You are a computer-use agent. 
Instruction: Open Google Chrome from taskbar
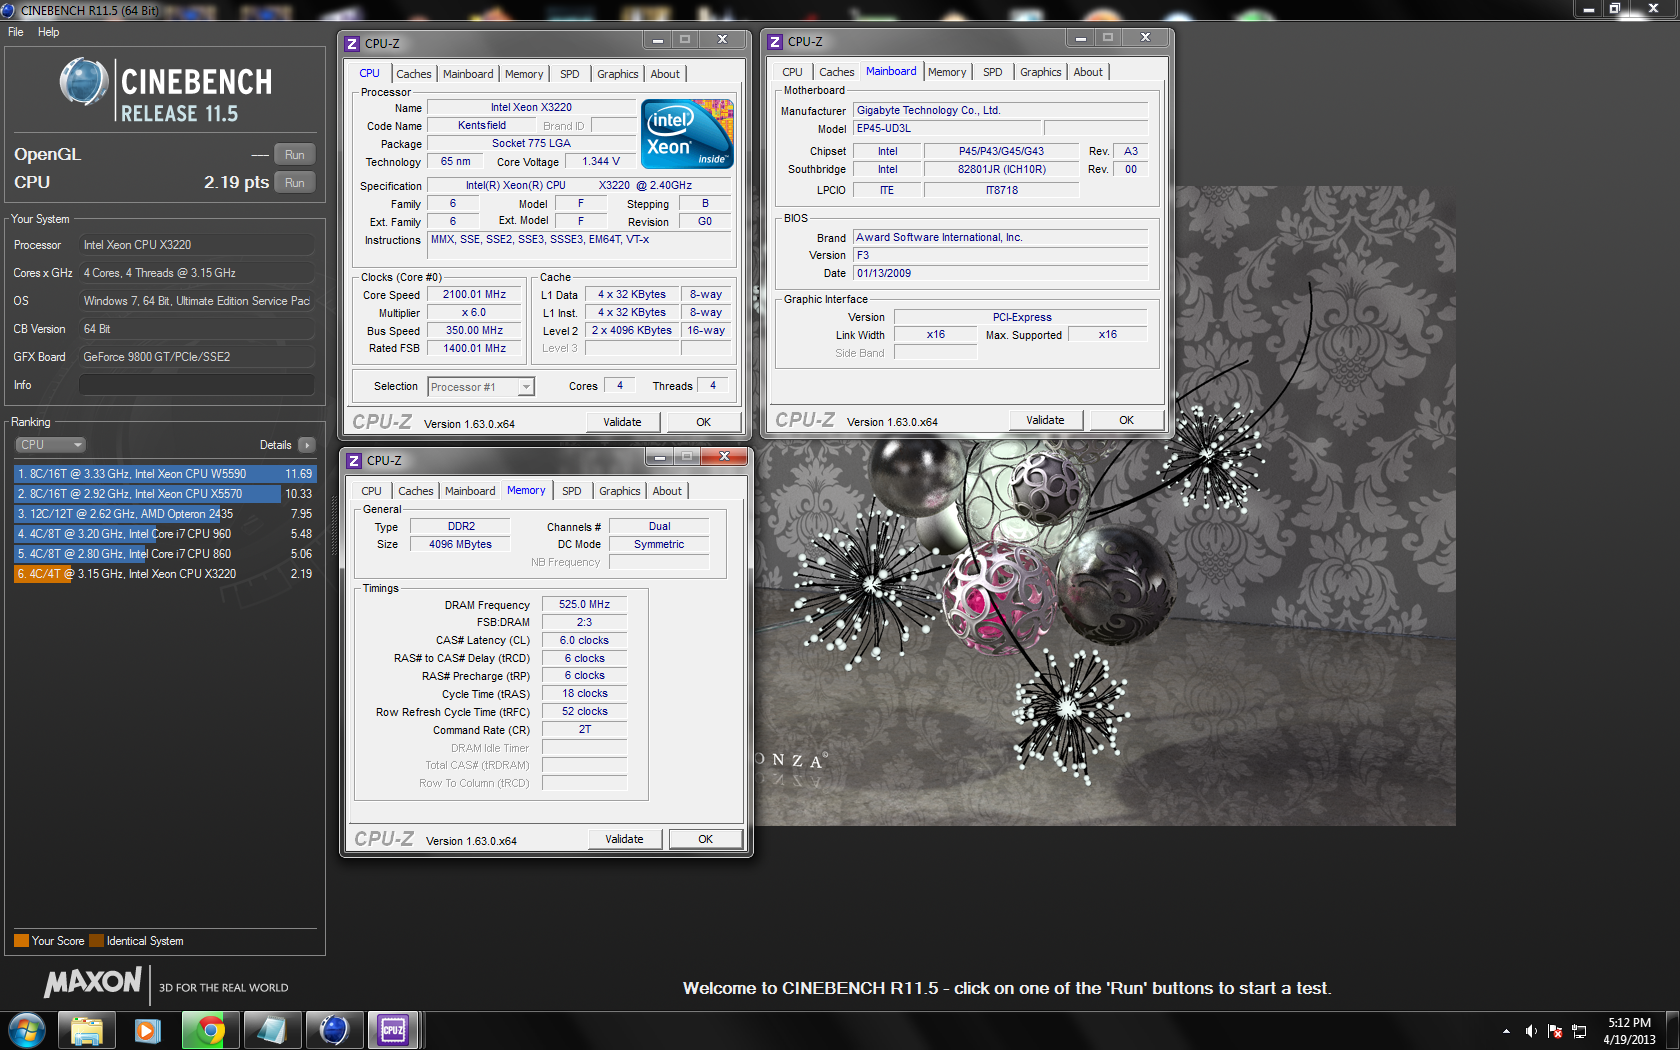pyautogui.click(x=209, y=1030)
